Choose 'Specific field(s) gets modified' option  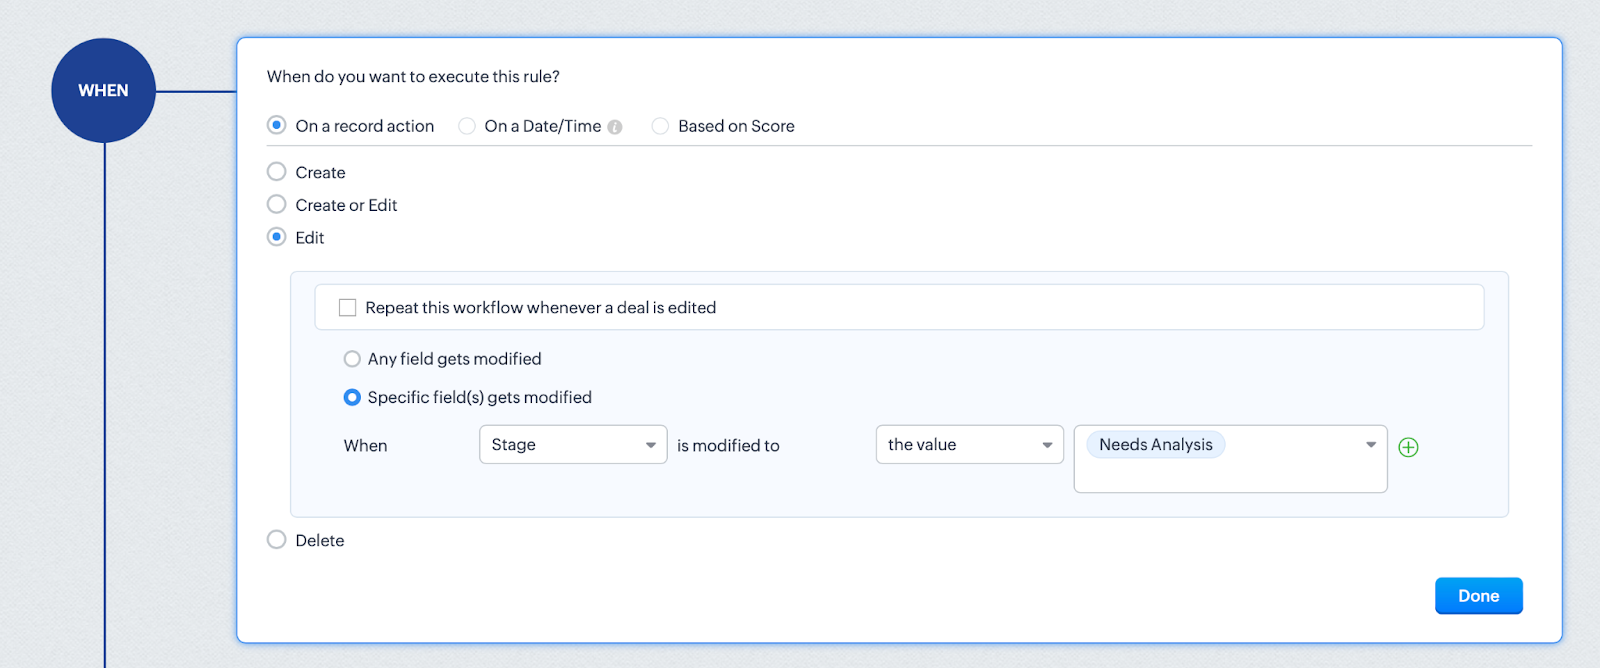pos(352,397)
